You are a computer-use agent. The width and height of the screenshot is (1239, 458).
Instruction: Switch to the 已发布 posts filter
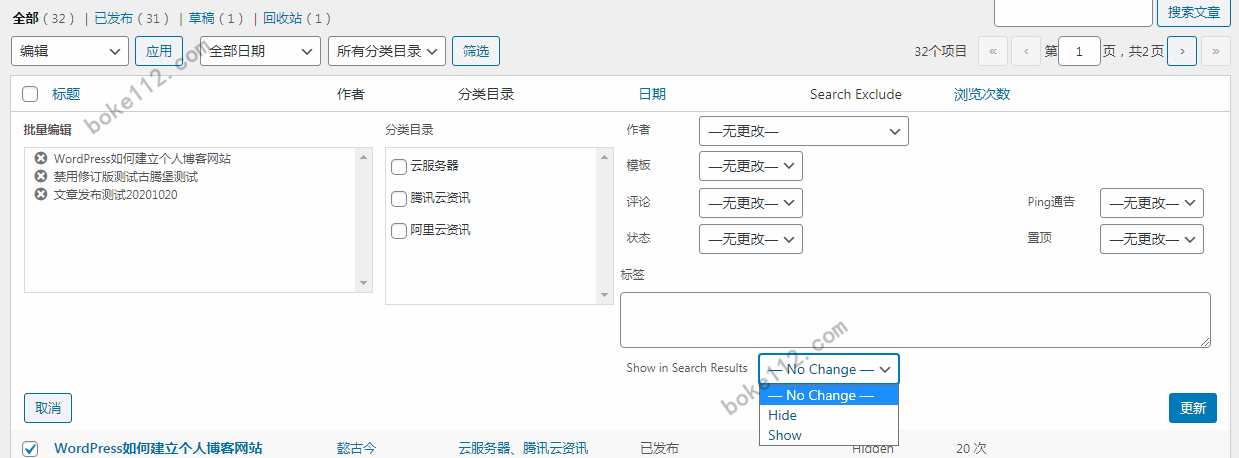tap(112, 18)
